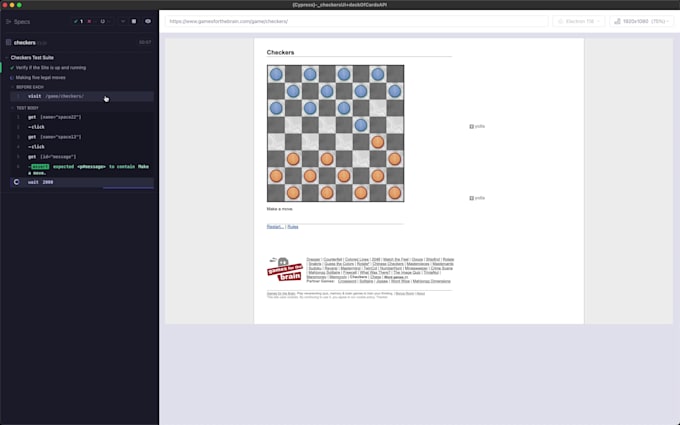680x425 pixels.
Task: Collapse the BEFORE EACH section
Action: 29,87
